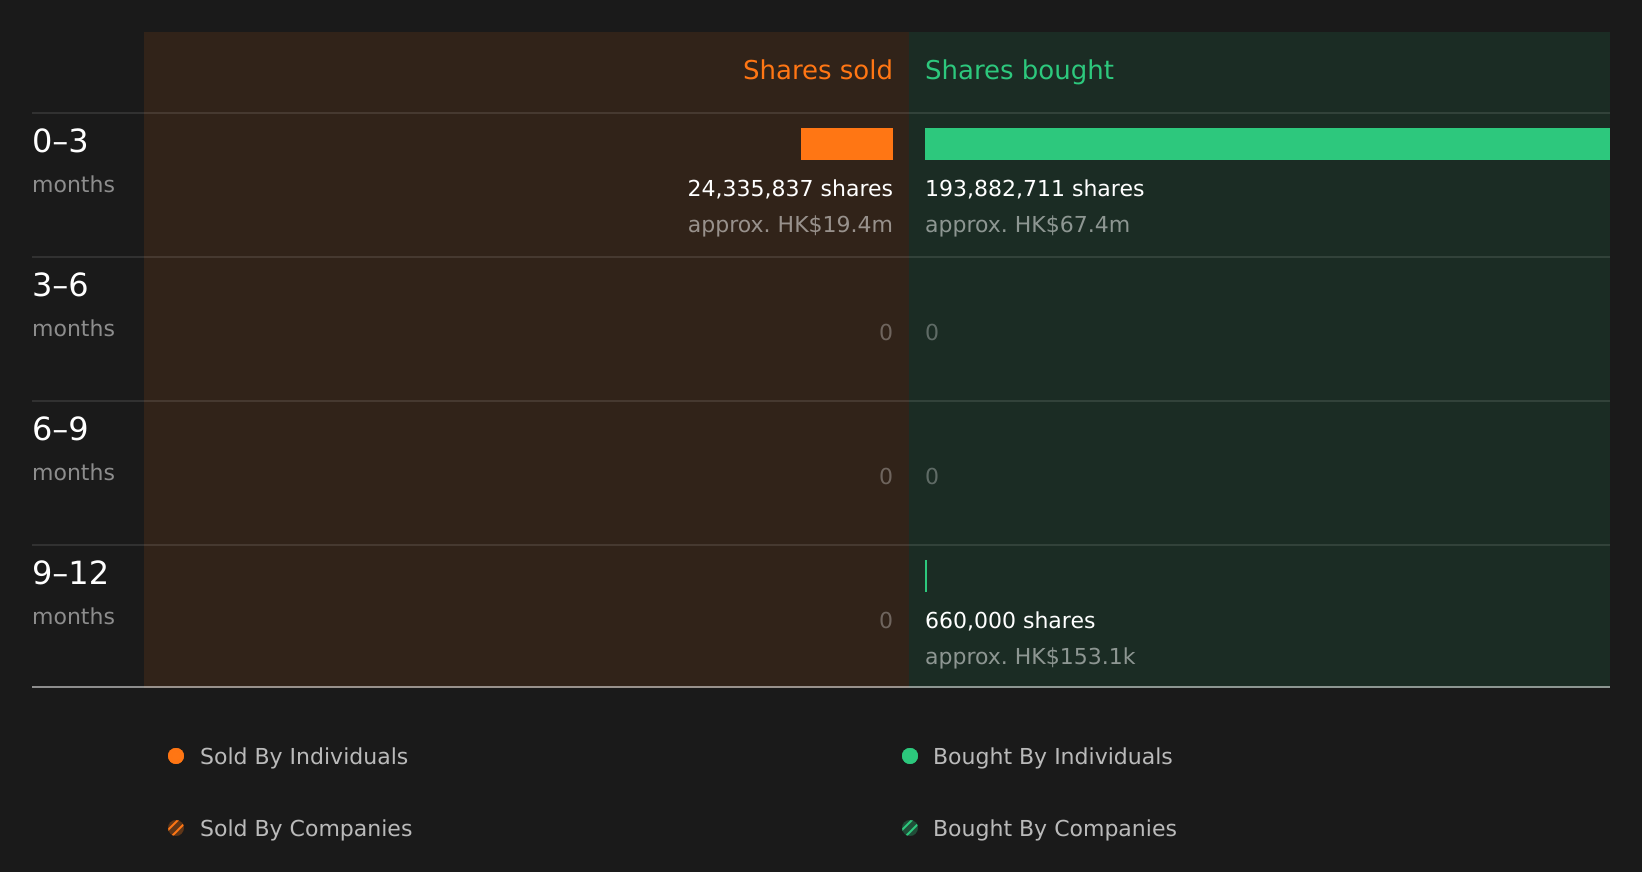Click the bought zero value in 6–9 months row
Viewport: 1642px width, 872px height.
pyautogui.click(x=932, y=476)
